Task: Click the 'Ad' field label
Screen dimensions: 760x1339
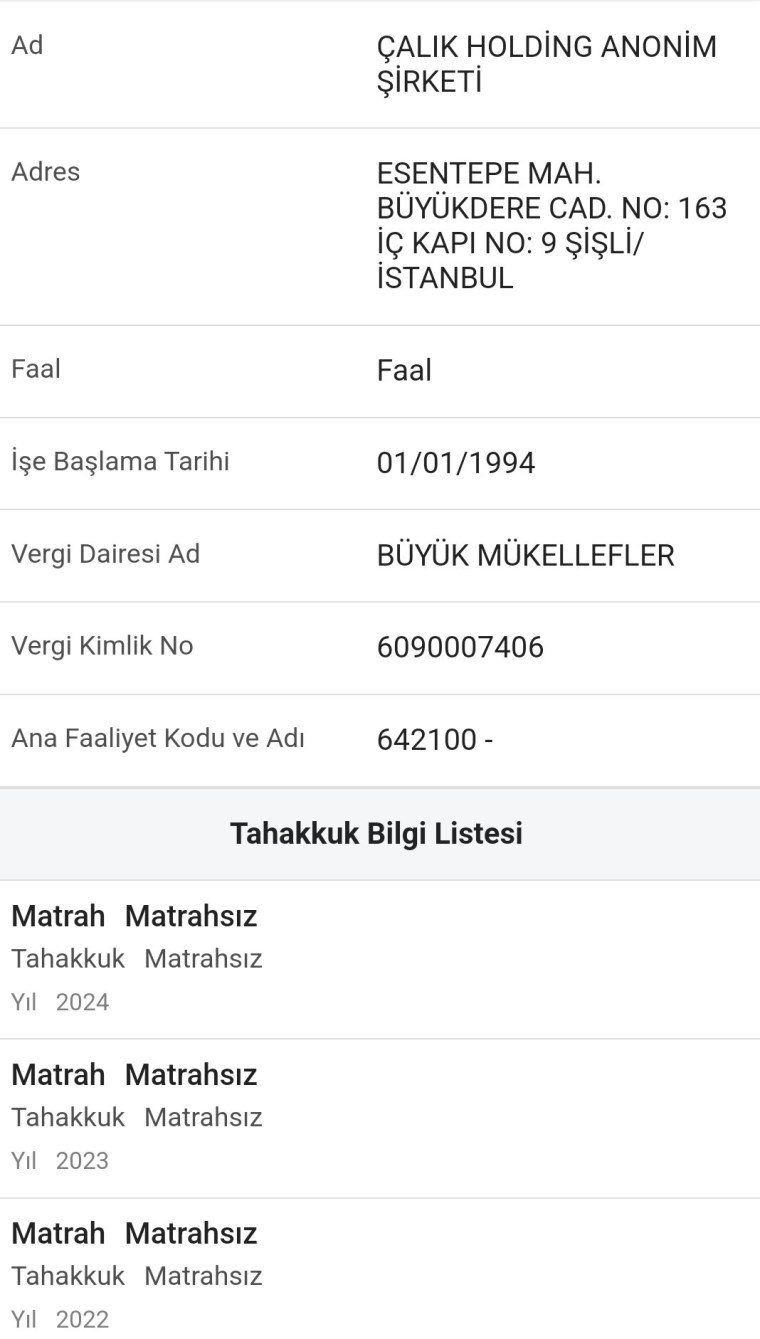Action: coord(27,45)
